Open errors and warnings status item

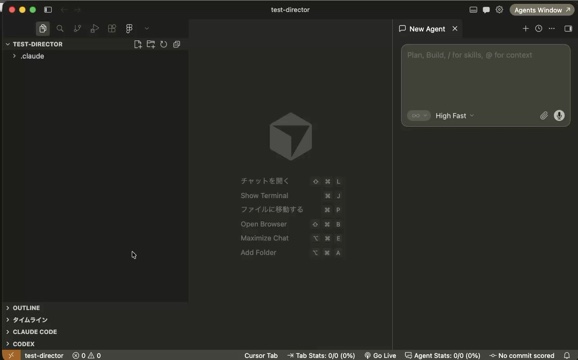coord(87,356)
